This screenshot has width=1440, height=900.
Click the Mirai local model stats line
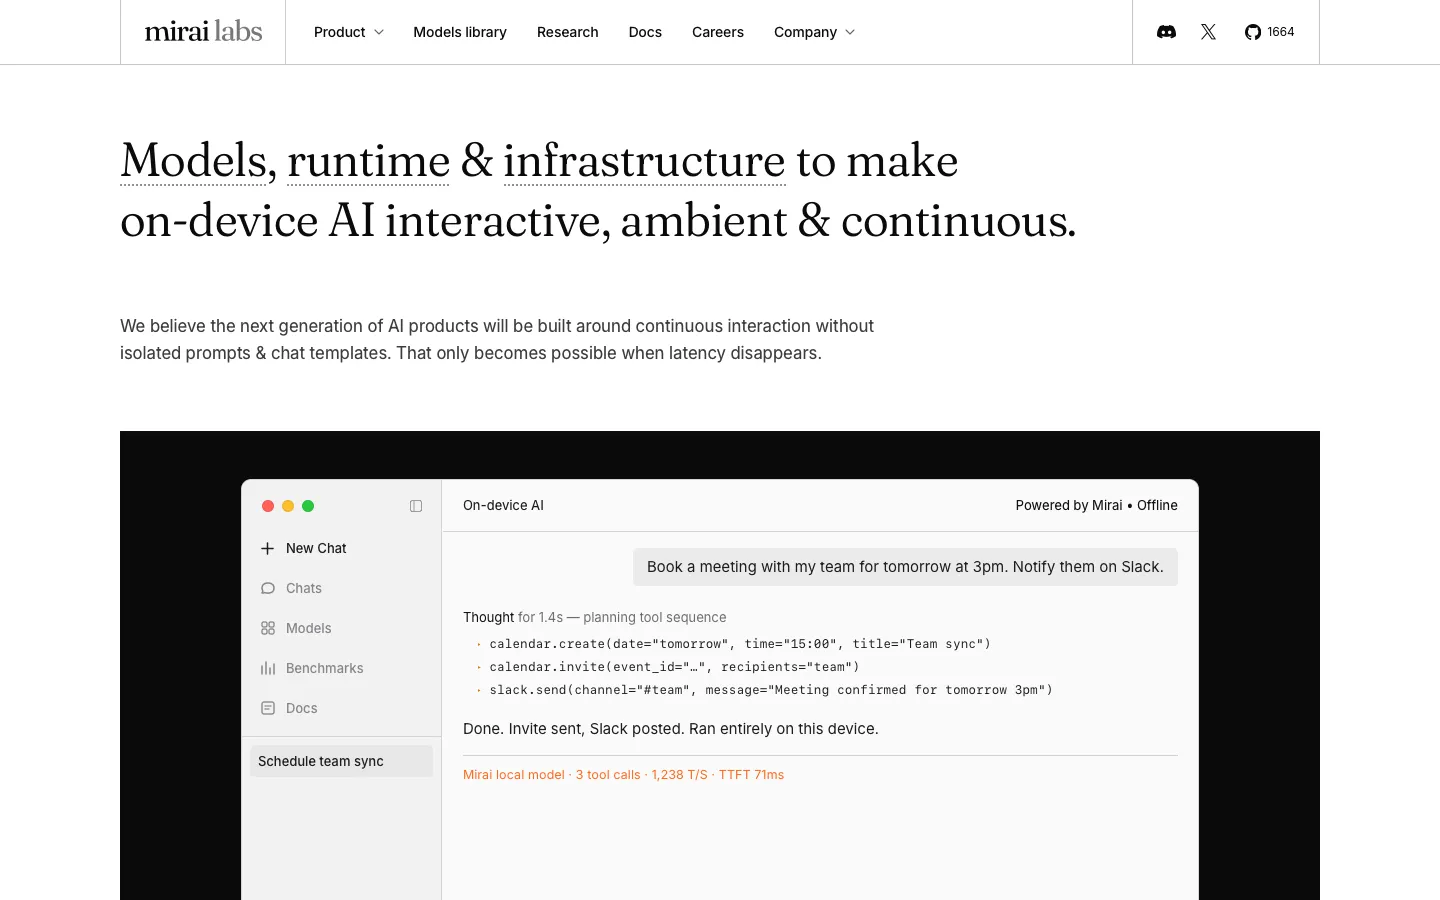[623, 775]
